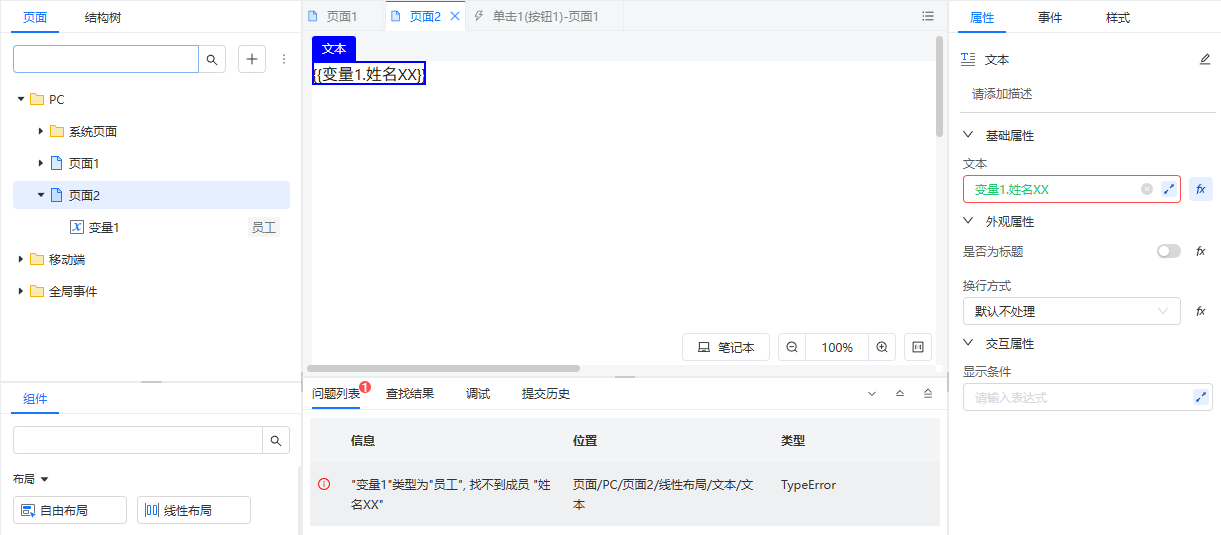Image resolution: width=1221 pixels, height=535 pixels.
Task: Zoom in the canvas
Action: tap(882, 347)
